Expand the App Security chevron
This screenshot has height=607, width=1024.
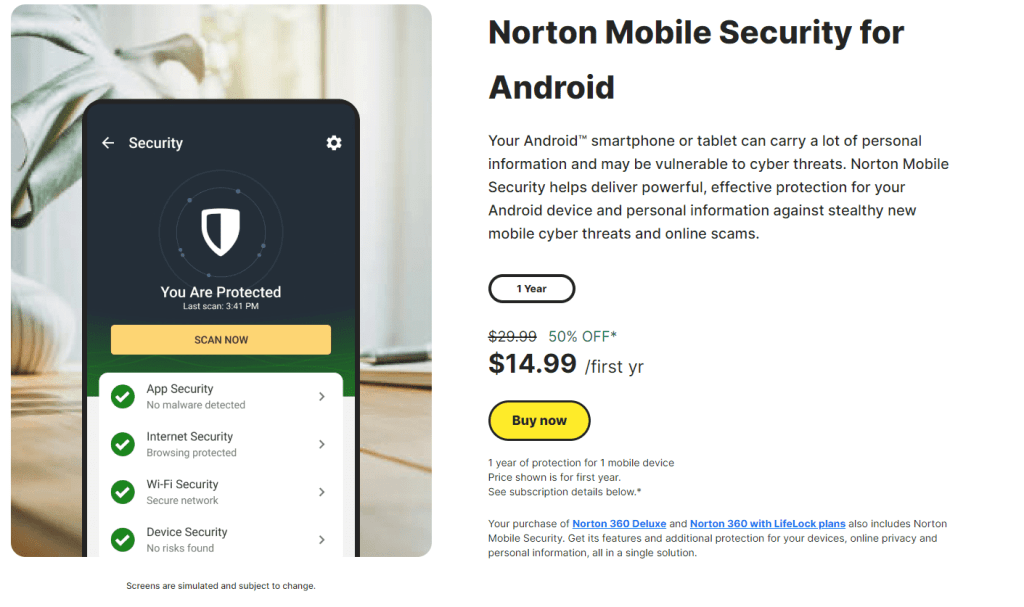click(x=321, y=396)
